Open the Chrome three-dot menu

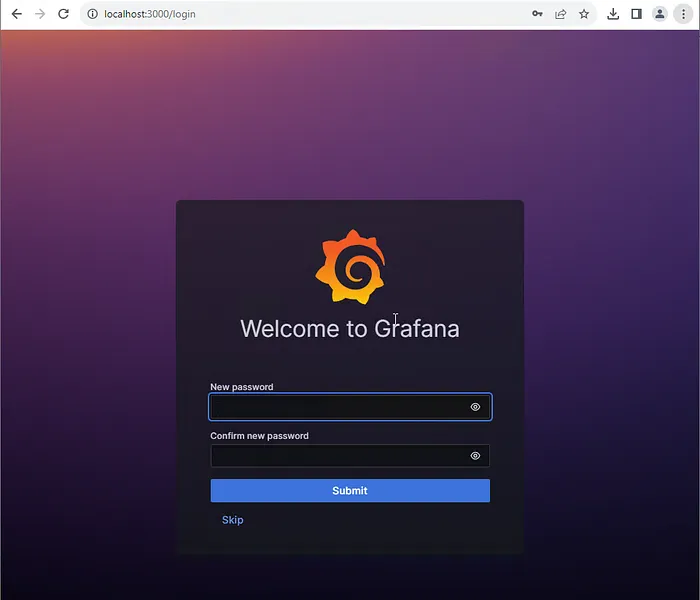(682, 14)
